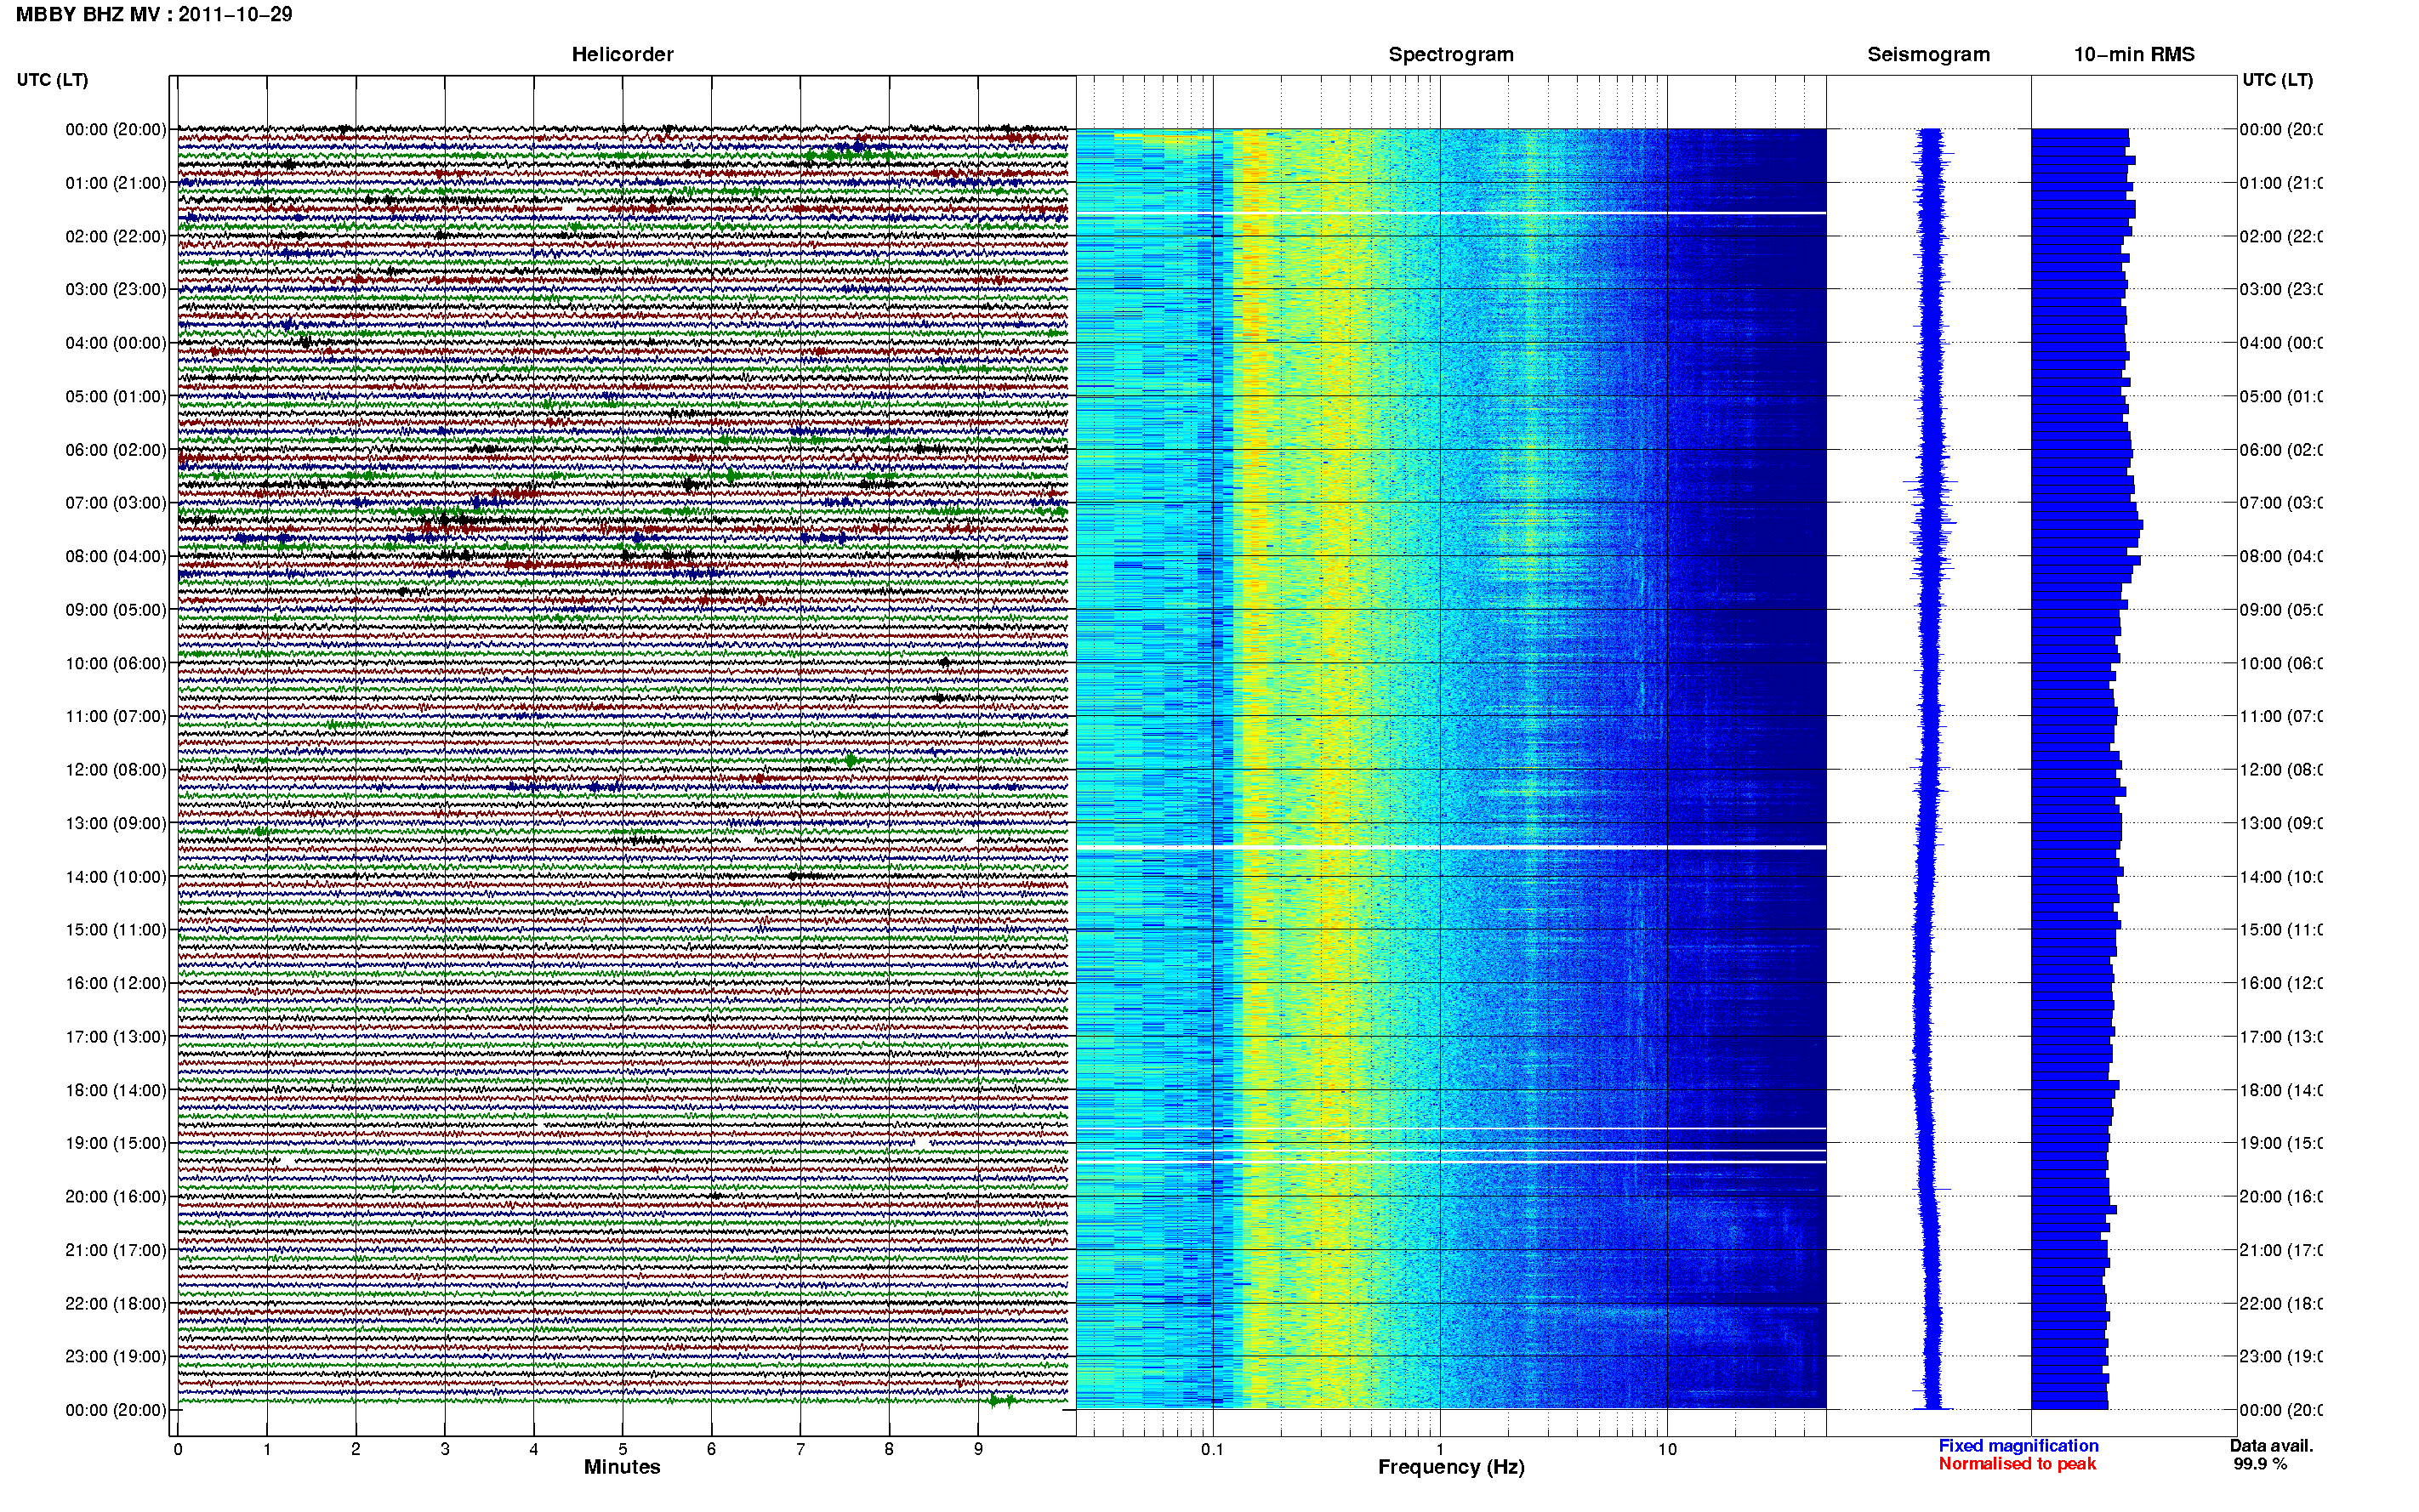
Task: Click left time label '16:00 (12:00)'
Action: click(x=116, y=983)
